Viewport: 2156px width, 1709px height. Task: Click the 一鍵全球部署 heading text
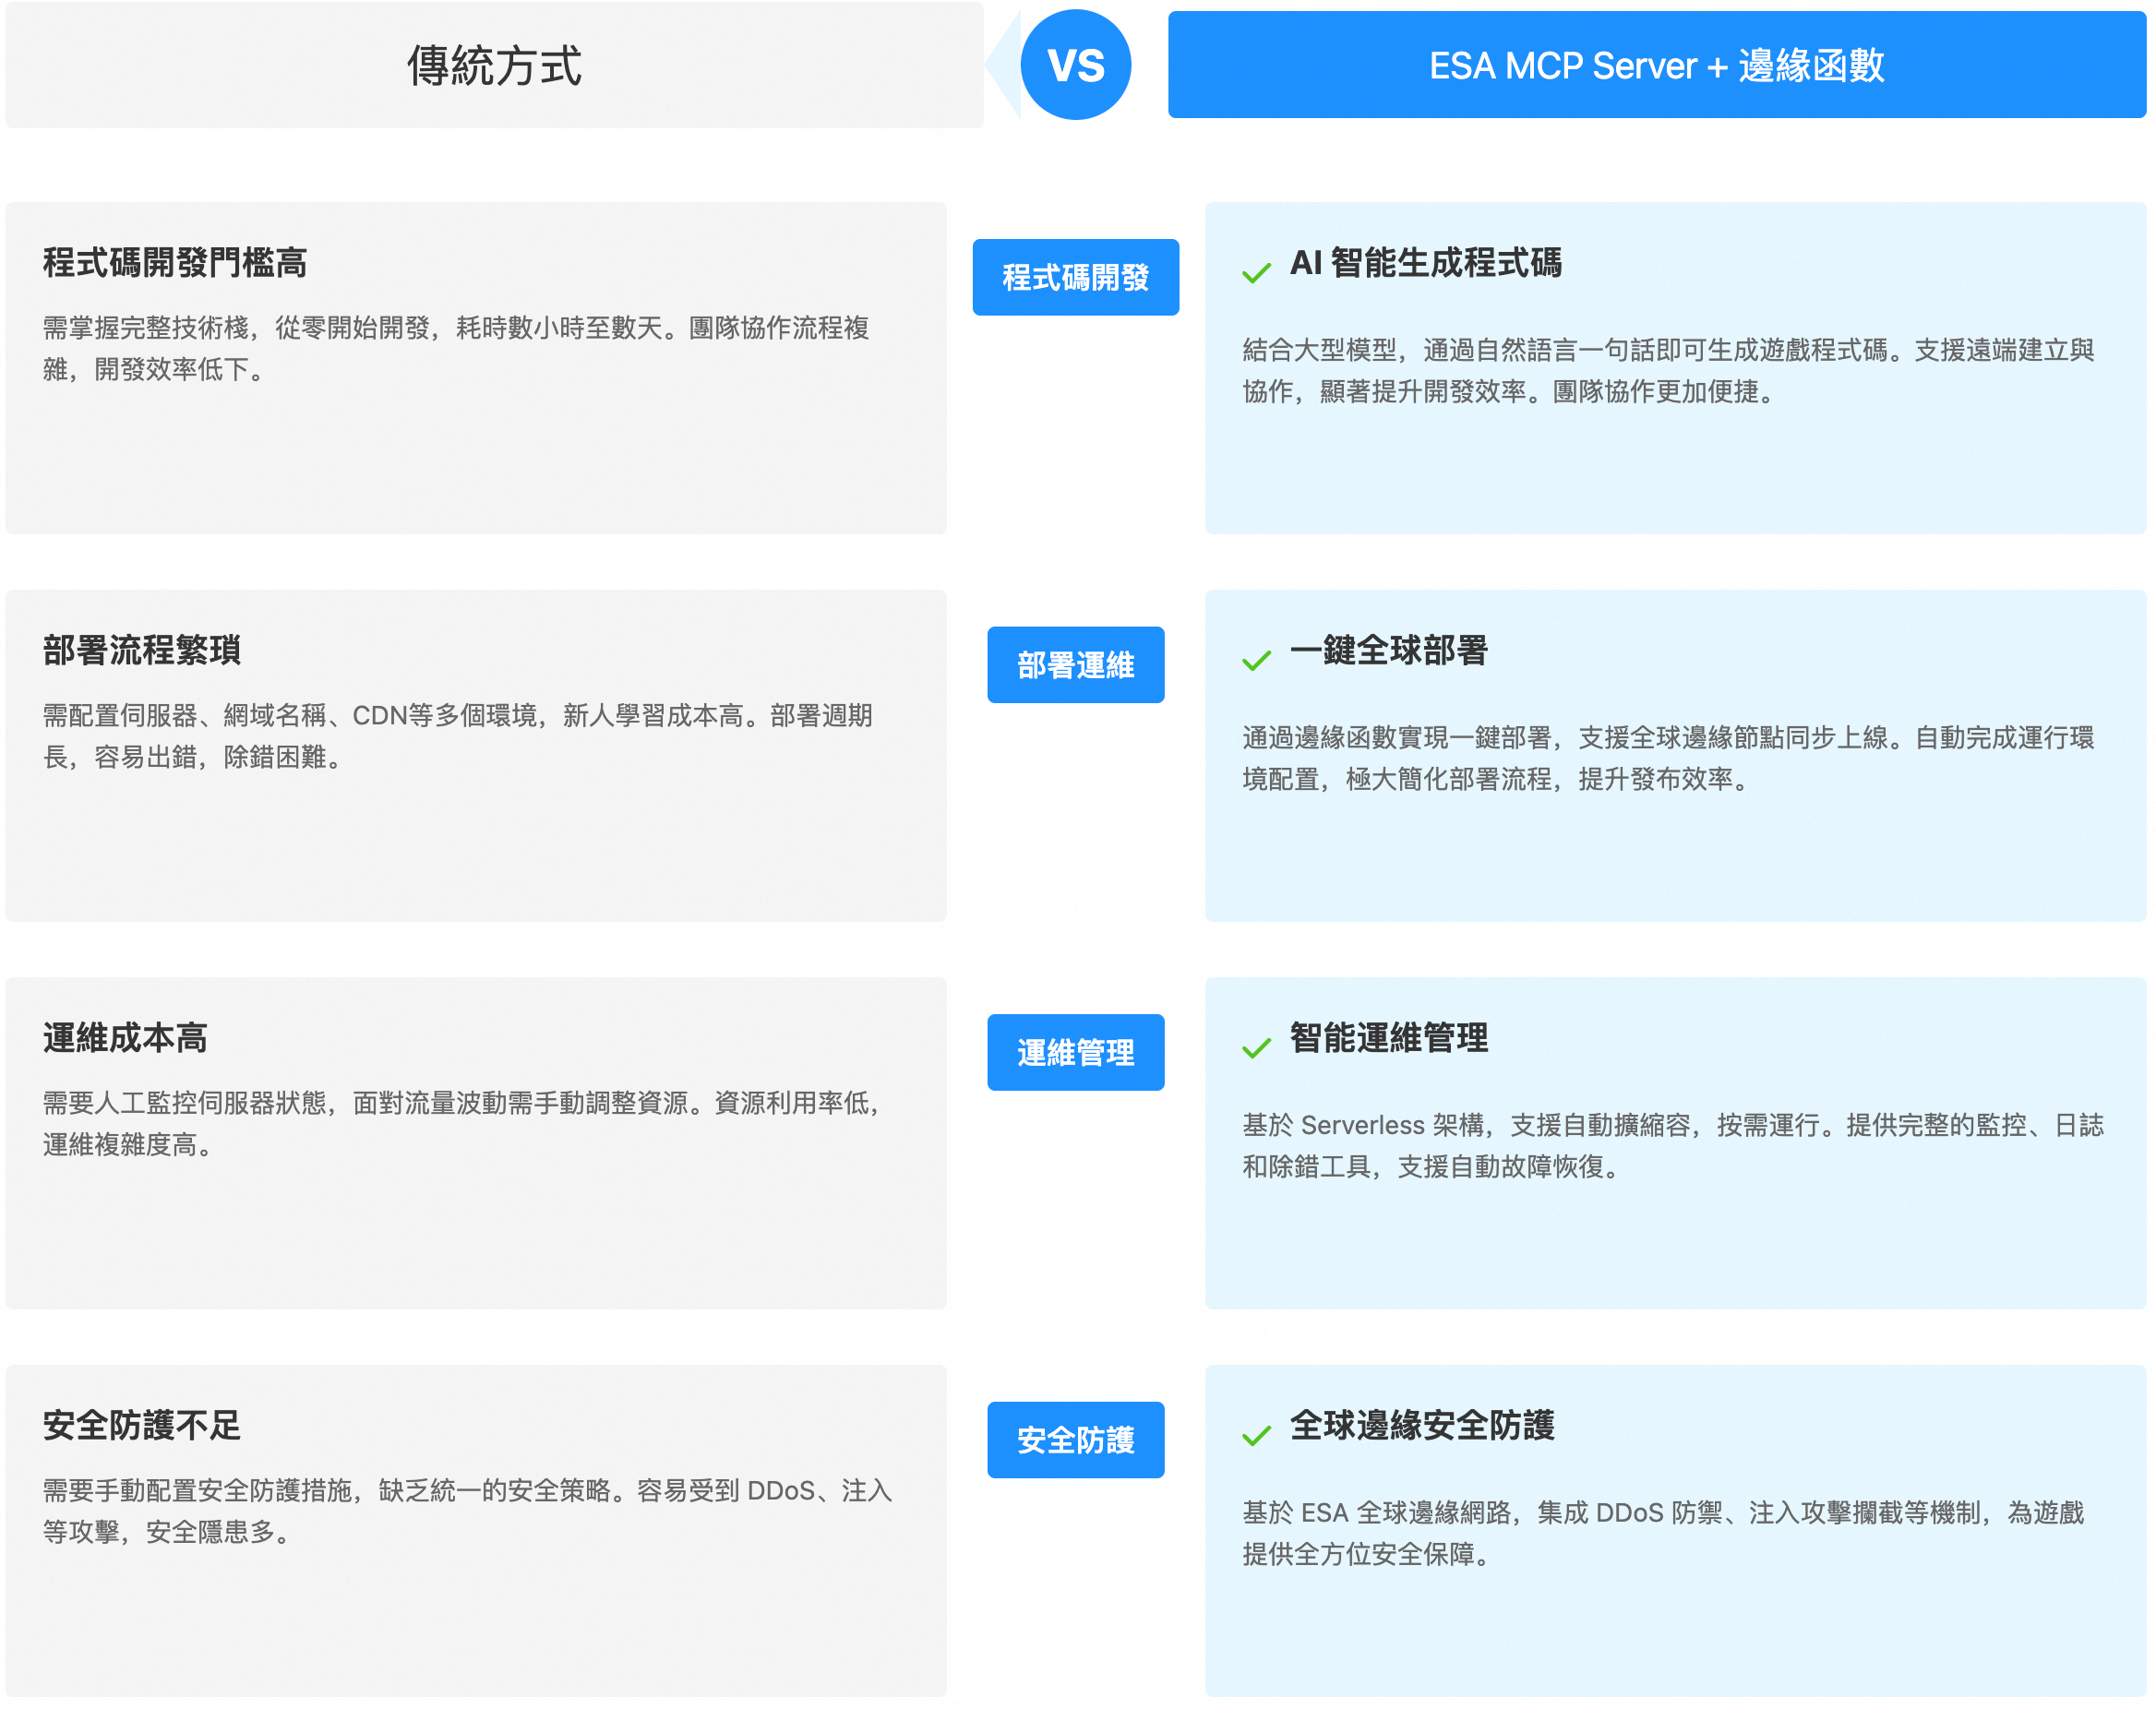click(1388, 650)
